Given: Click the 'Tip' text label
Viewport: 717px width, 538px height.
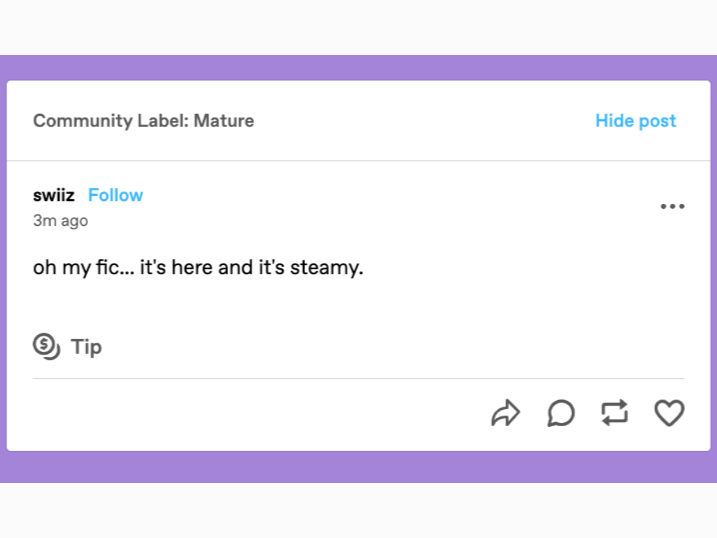Looking at the screenshot, I should [x=86, y=347].
